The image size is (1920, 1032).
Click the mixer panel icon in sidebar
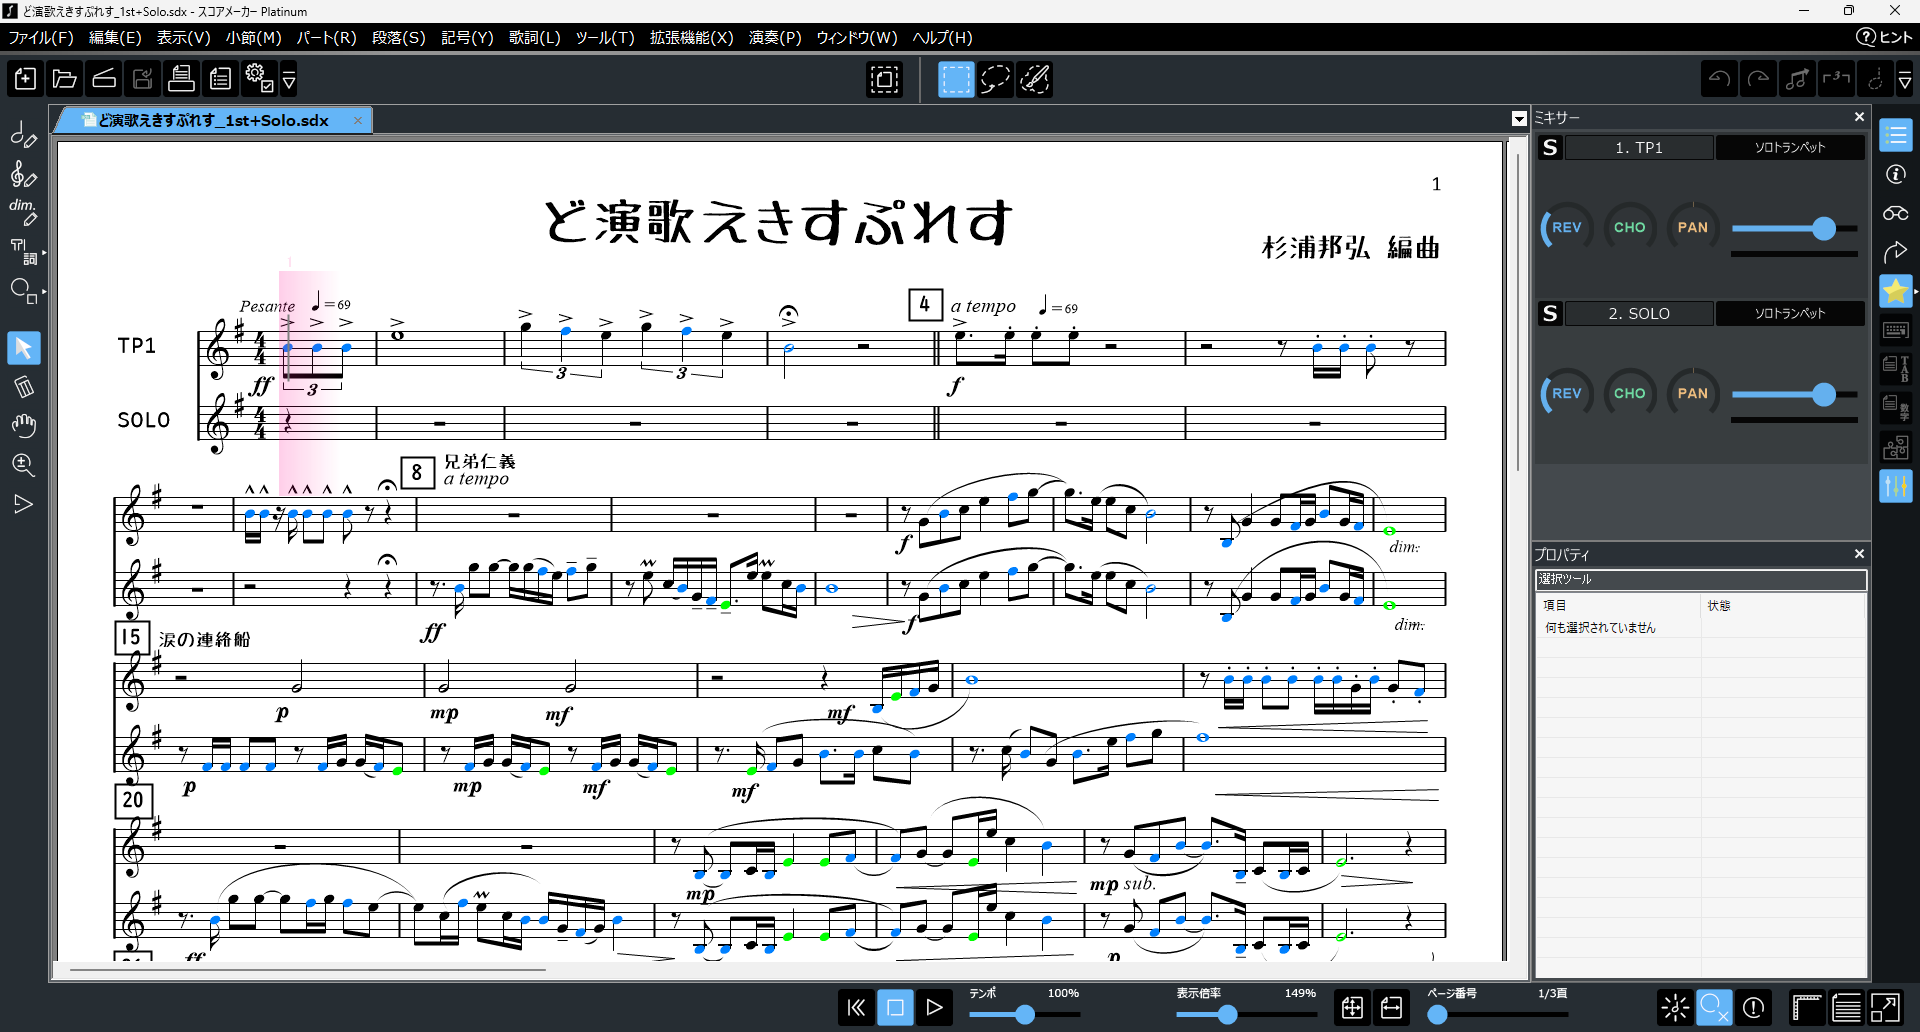(1895, 487)
